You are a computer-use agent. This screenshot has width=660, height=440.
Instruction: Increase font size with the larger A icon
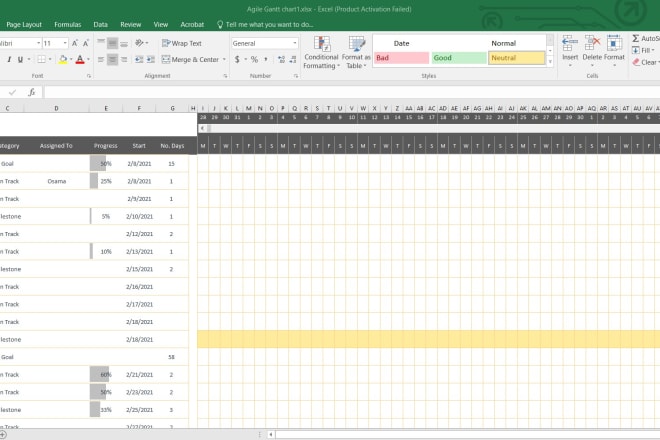[x=75, y=43]
